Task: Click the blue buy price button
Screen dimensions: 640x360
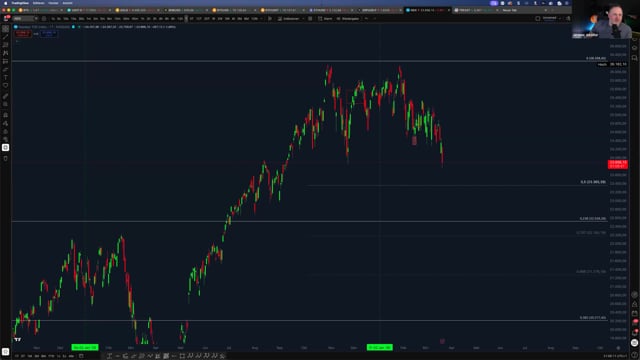Action: [x=49, y=33]
